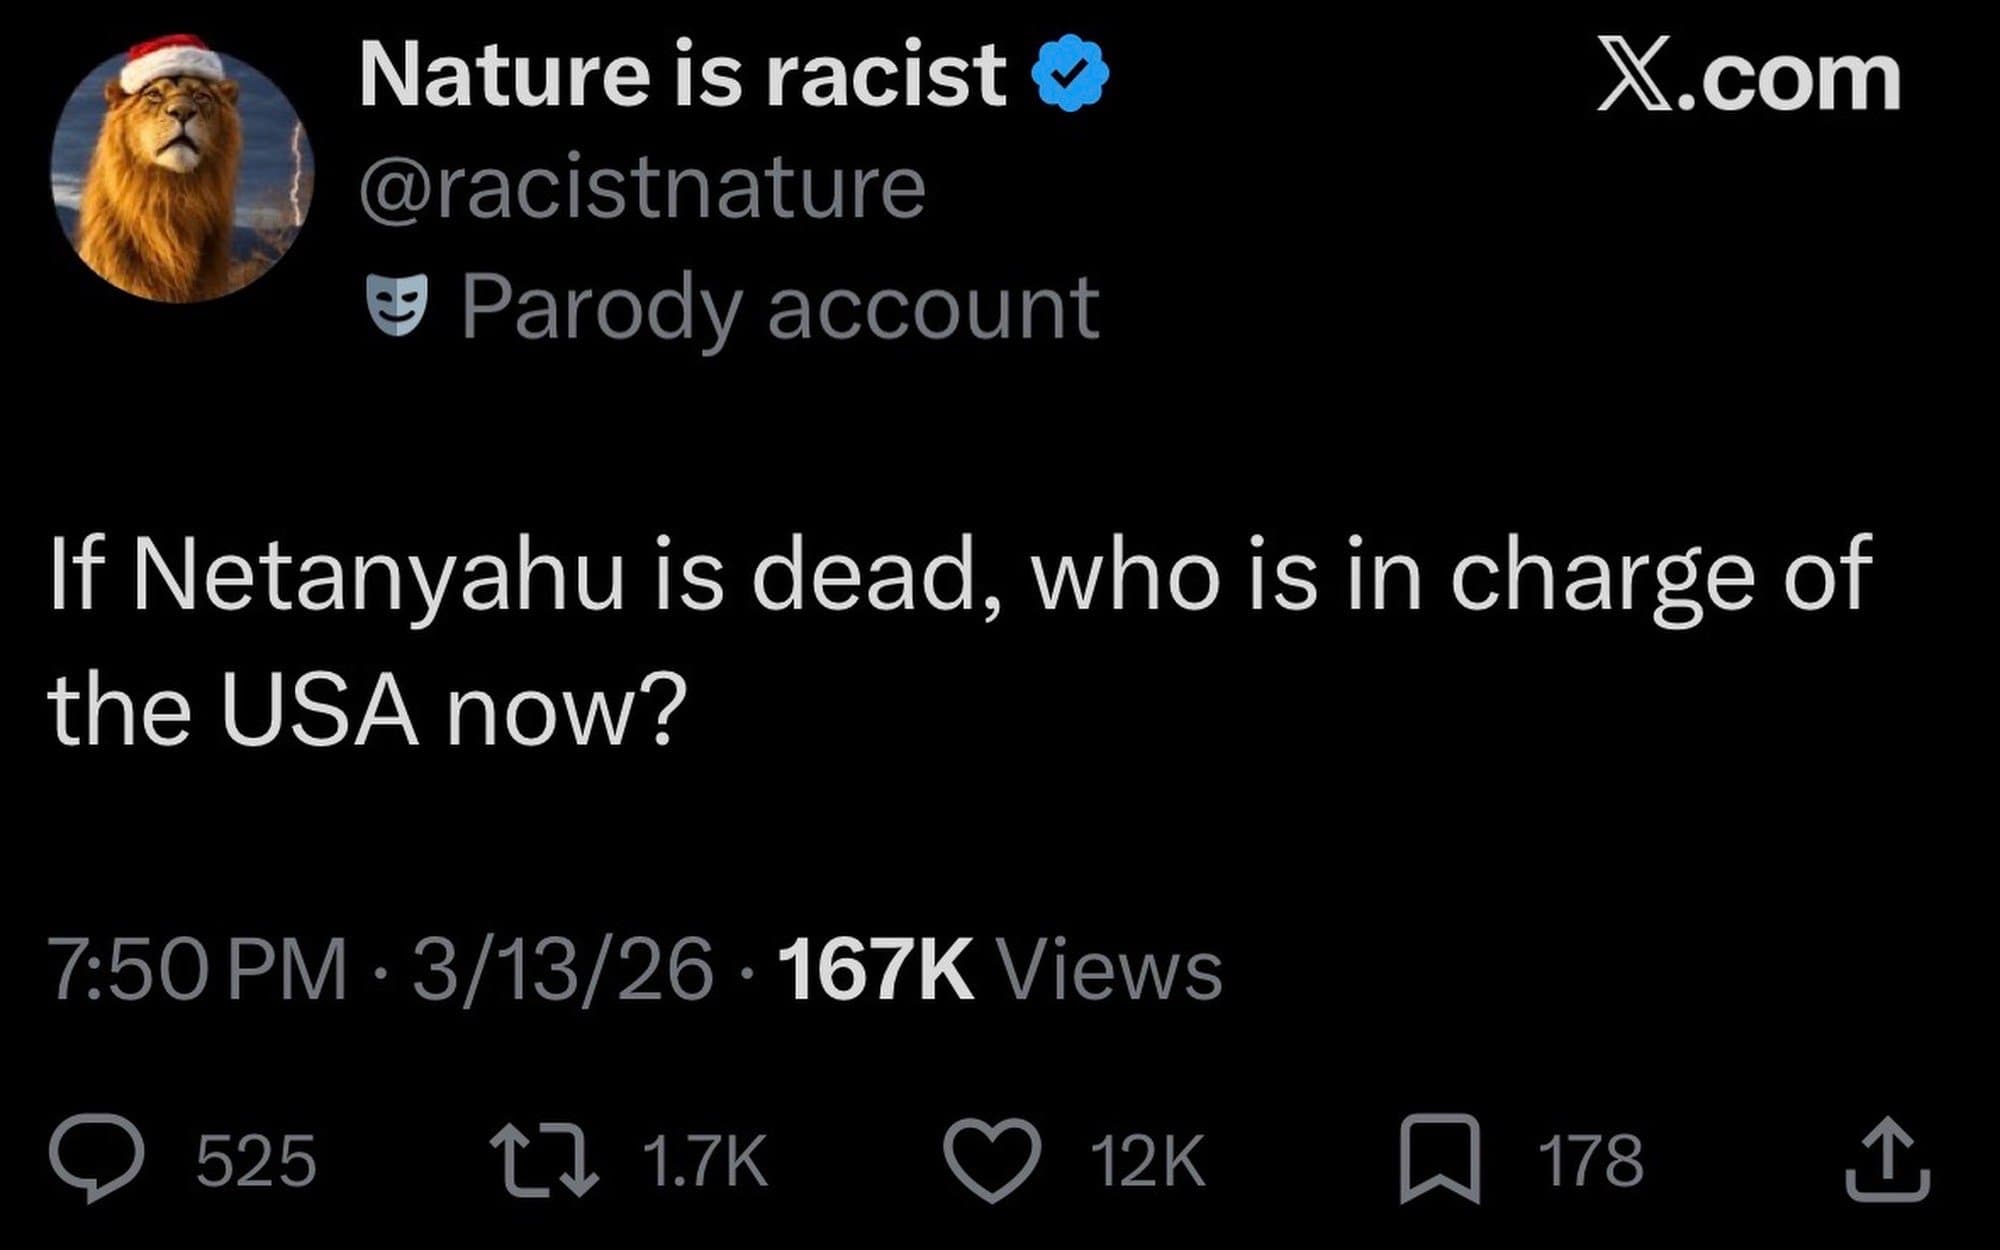The height and width of the screenshot is (1250, 2000).
Task: Click the 1.7K reposts count
Action: click(x=704, y=1160)
